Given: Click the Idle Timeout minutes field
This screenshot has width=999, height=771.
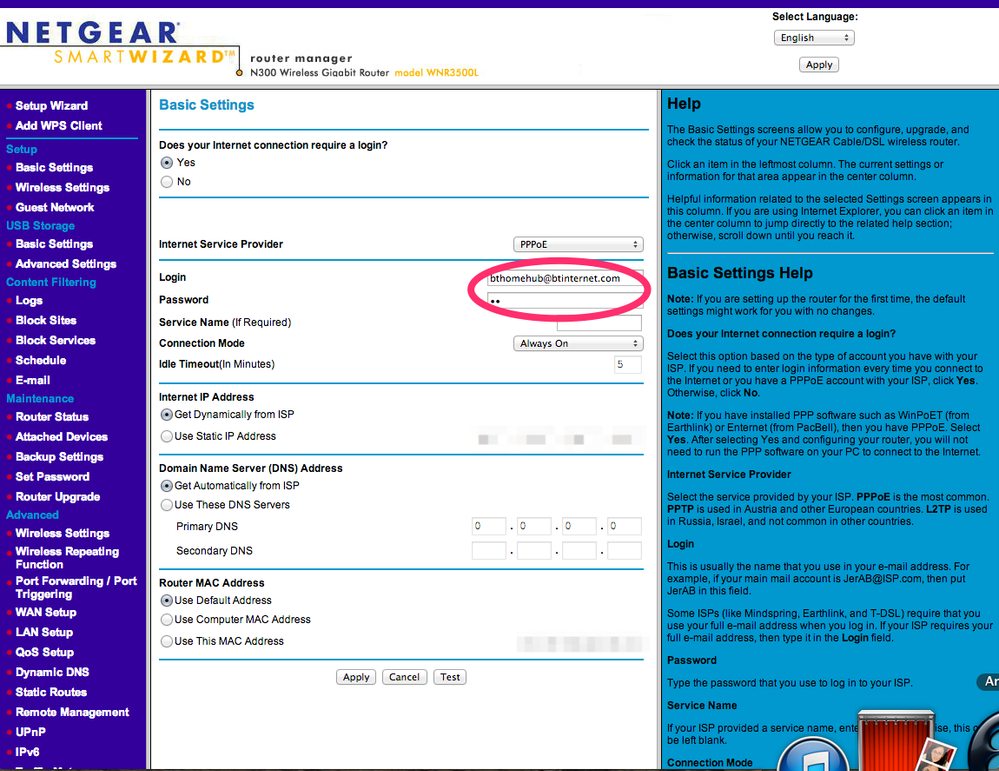Looking at the screenshot, I should click(628, 364).
